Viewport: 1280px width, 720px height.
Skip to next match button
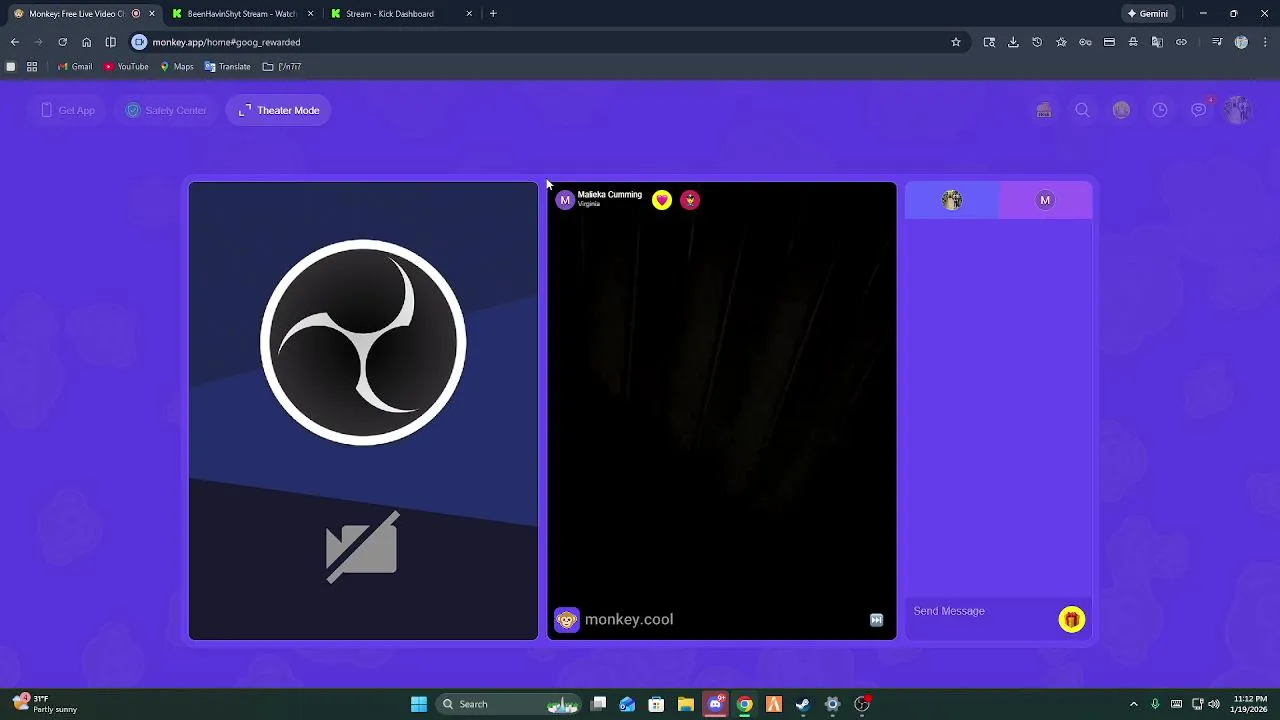[876, 620]
